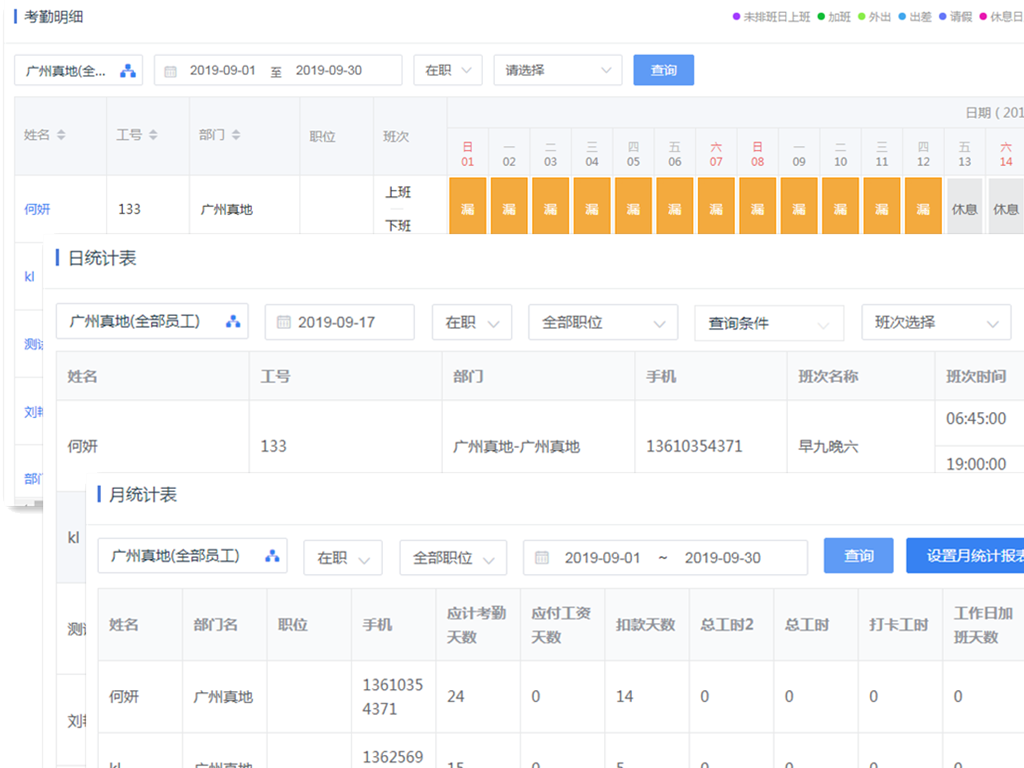Viewport: 1024px width, 768px height.
Task: Sort by the 工号 column arrows
Action: tap(154, 137)
